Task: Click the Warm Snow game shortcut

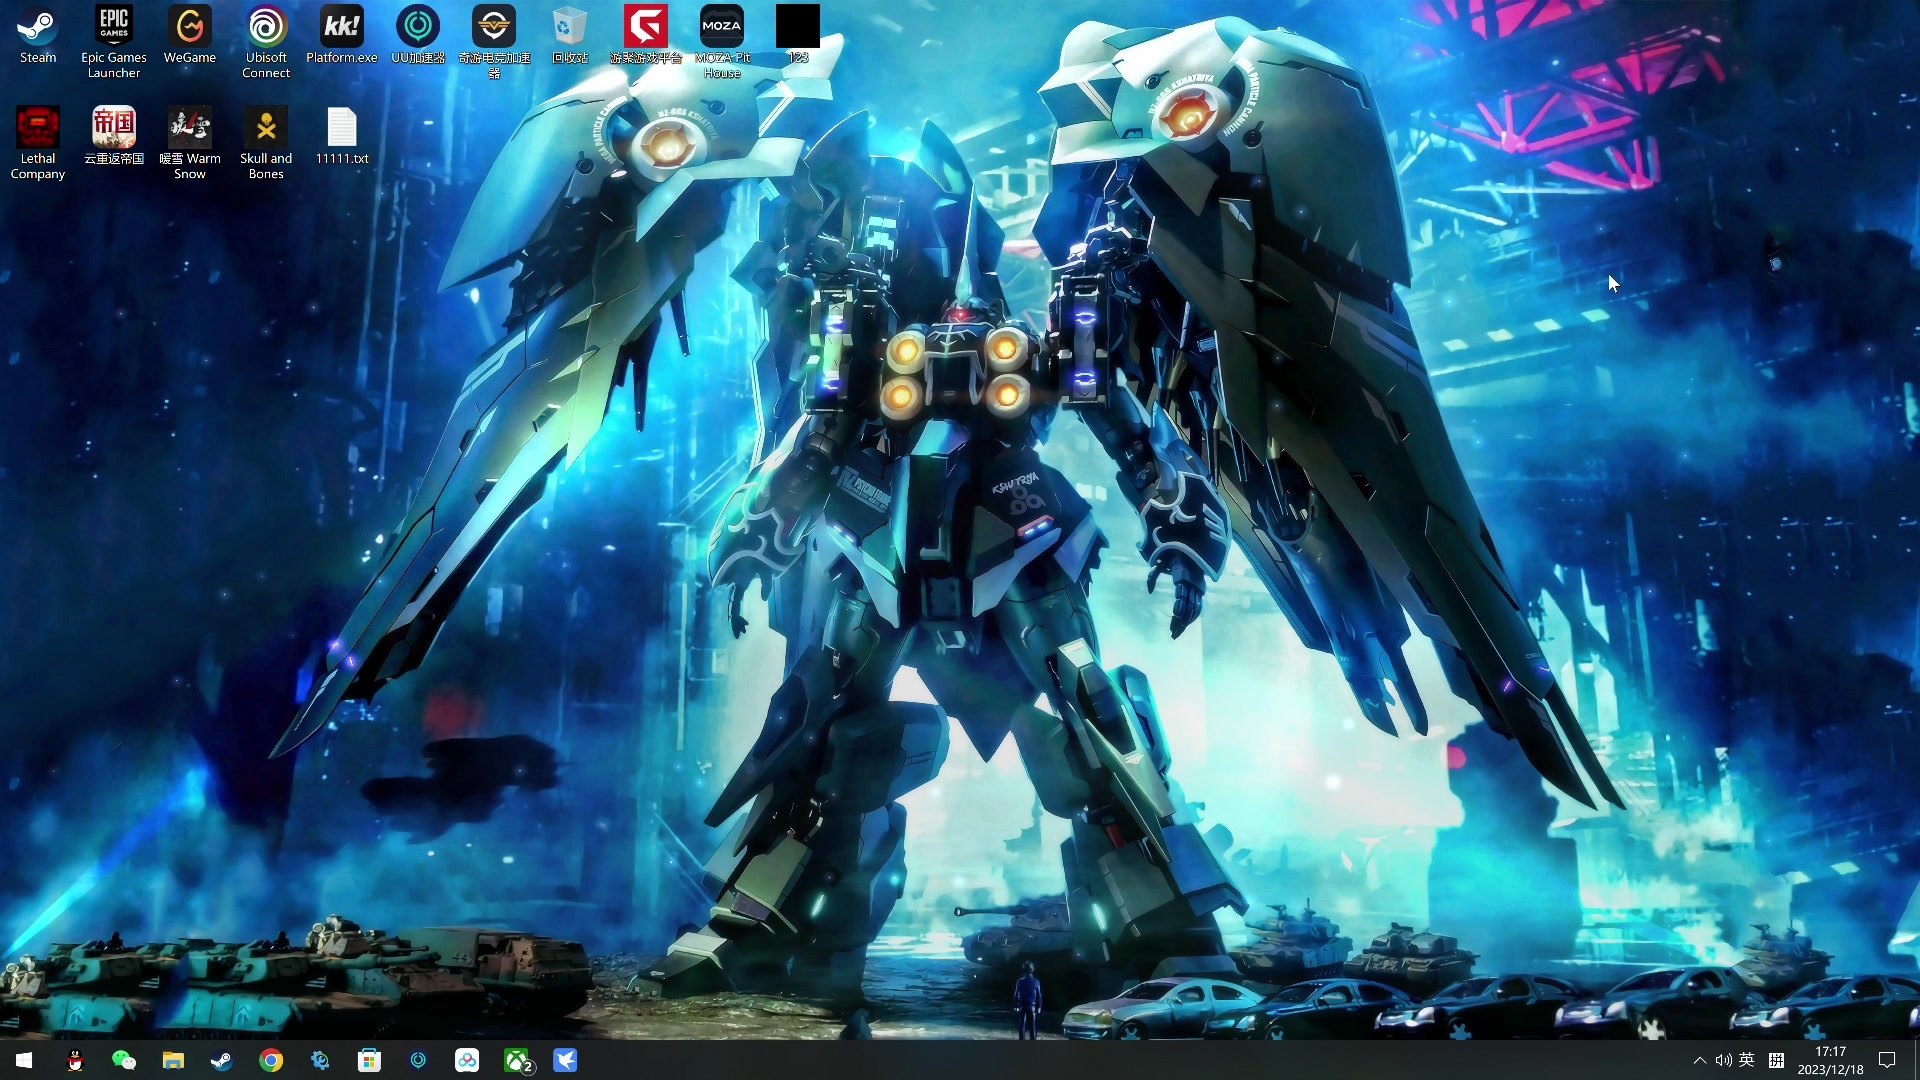Action: click(190, 129)
